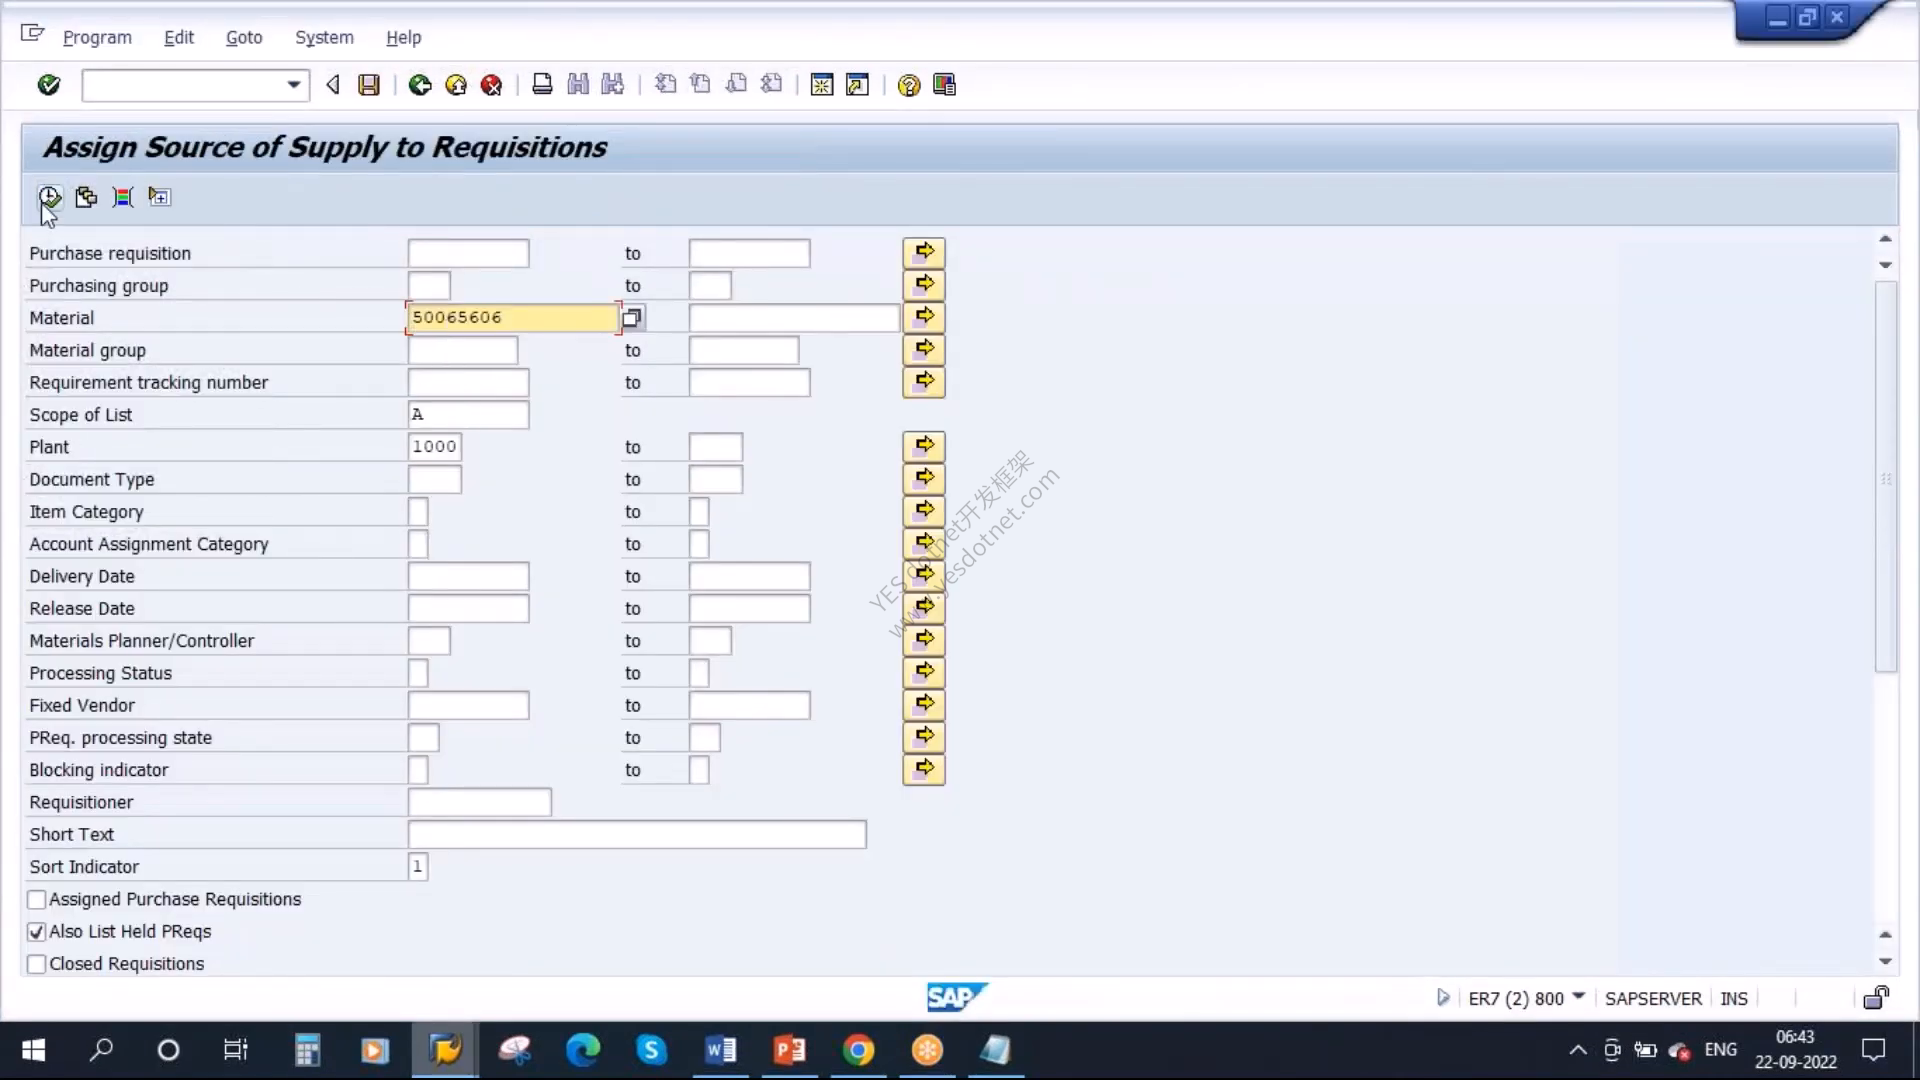This screenshot has height=1080, width=1920.
Task: Click the yellow Help question mark icon
Action: click(x=908, y=85)
